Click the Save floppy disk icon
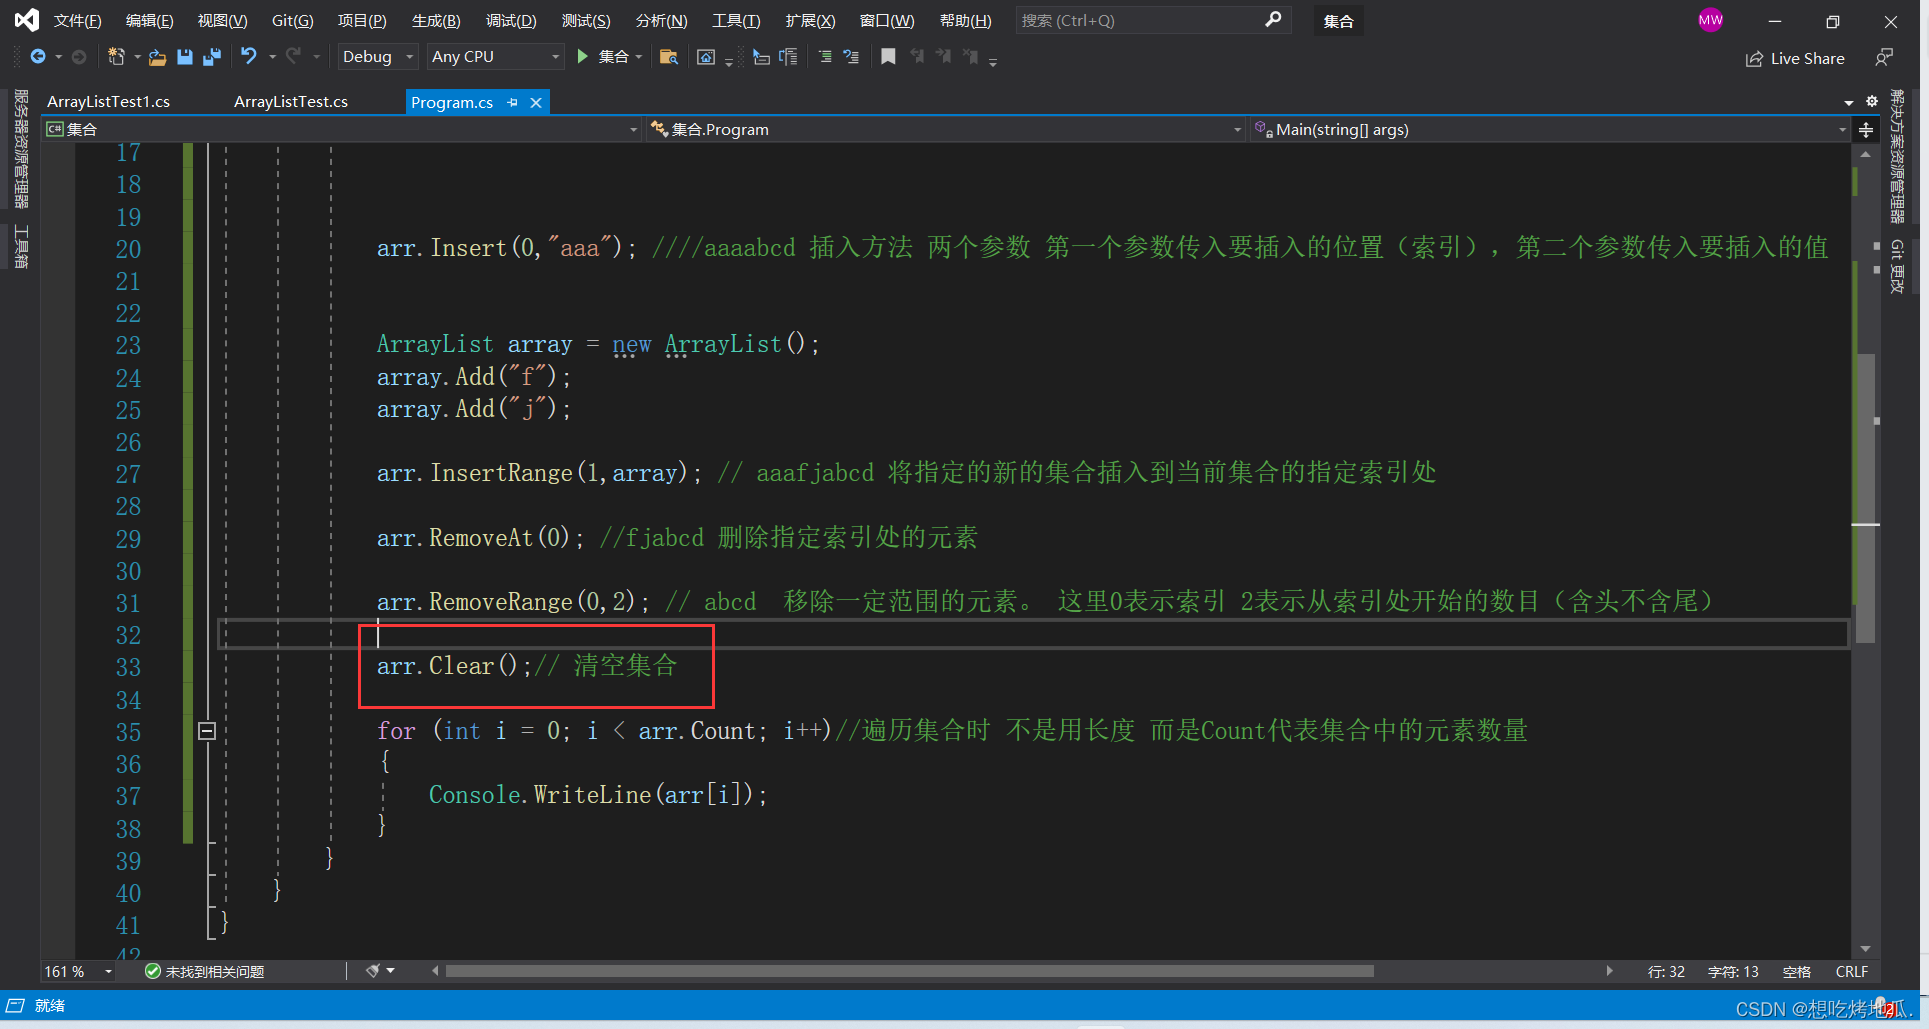Screen dimensions: 1929x1029 (185, 57)
